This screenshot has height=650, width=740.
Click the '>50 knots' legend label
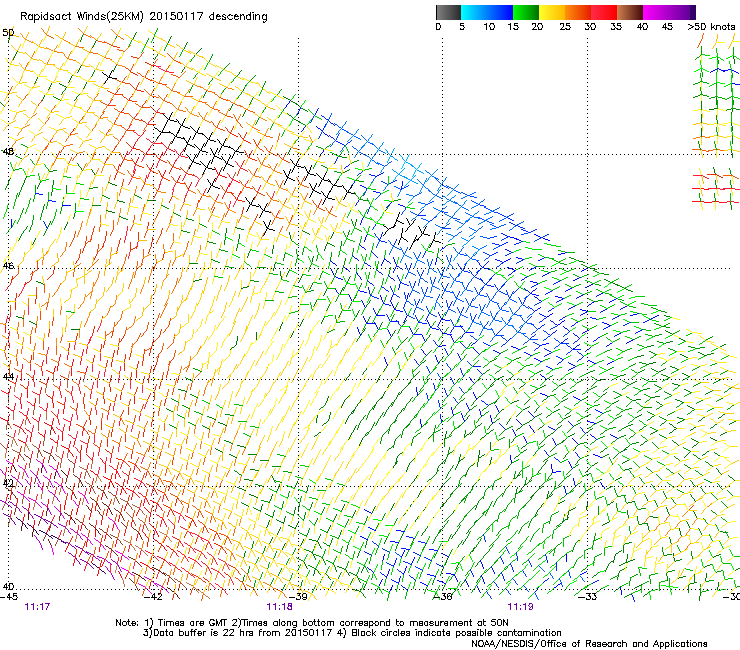coord(711,27)
